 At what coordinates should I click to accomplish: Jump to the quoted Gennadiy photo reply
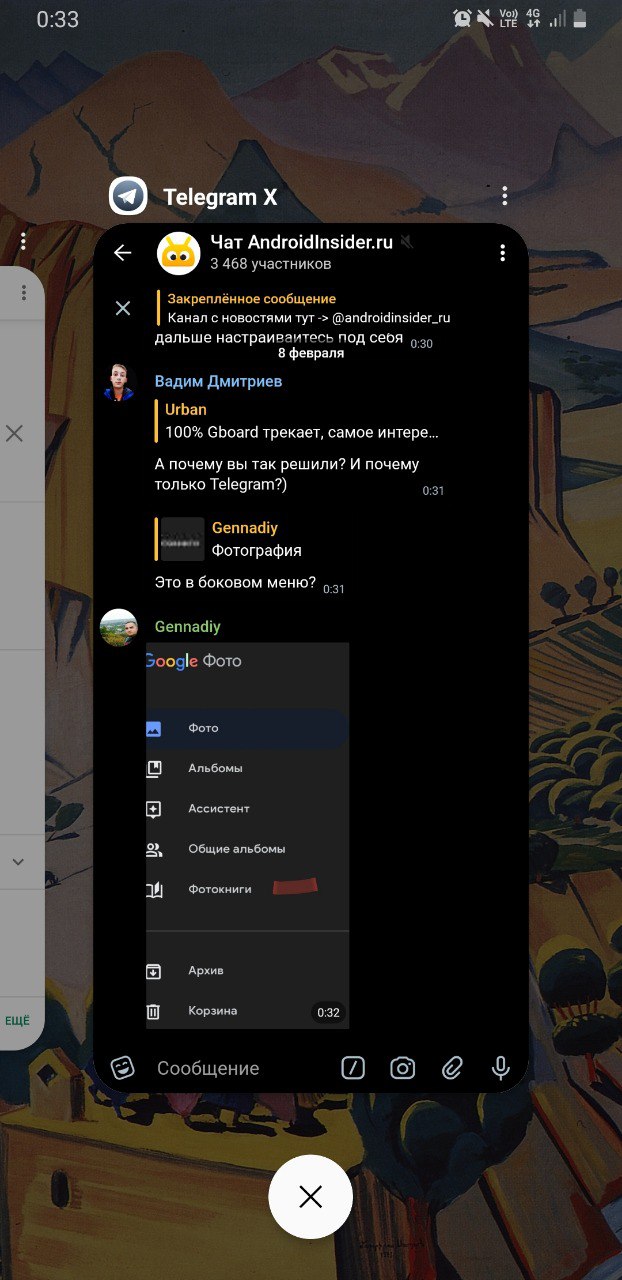click(x=232, y=539)
